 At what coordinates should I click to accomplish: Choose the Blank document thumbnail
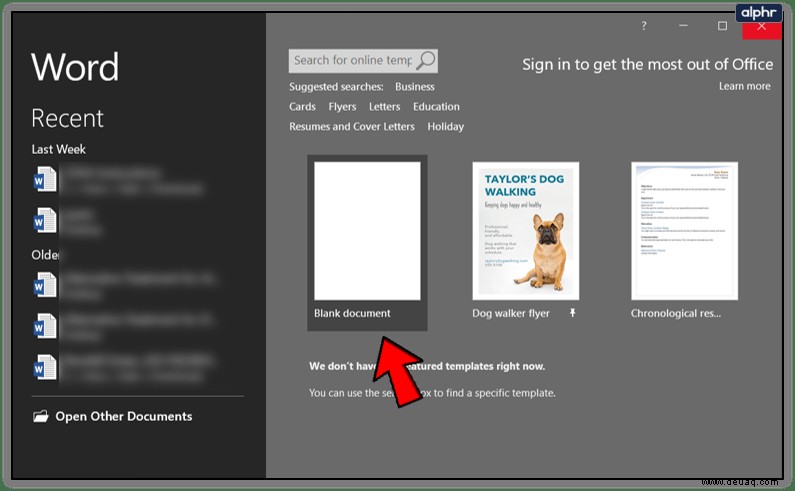coord(367,231)
